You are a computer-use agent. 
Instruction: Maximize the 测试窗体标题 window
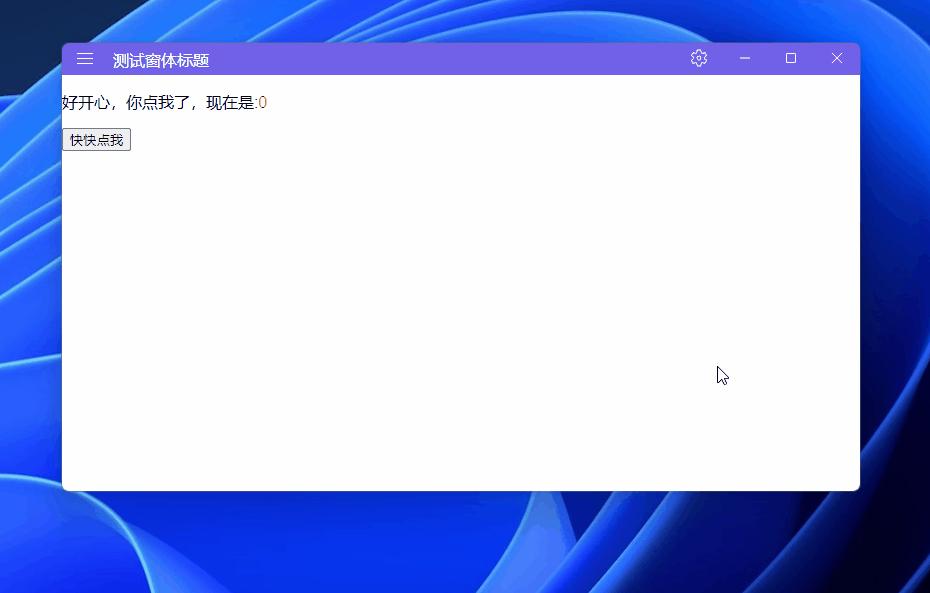point(790,58)
